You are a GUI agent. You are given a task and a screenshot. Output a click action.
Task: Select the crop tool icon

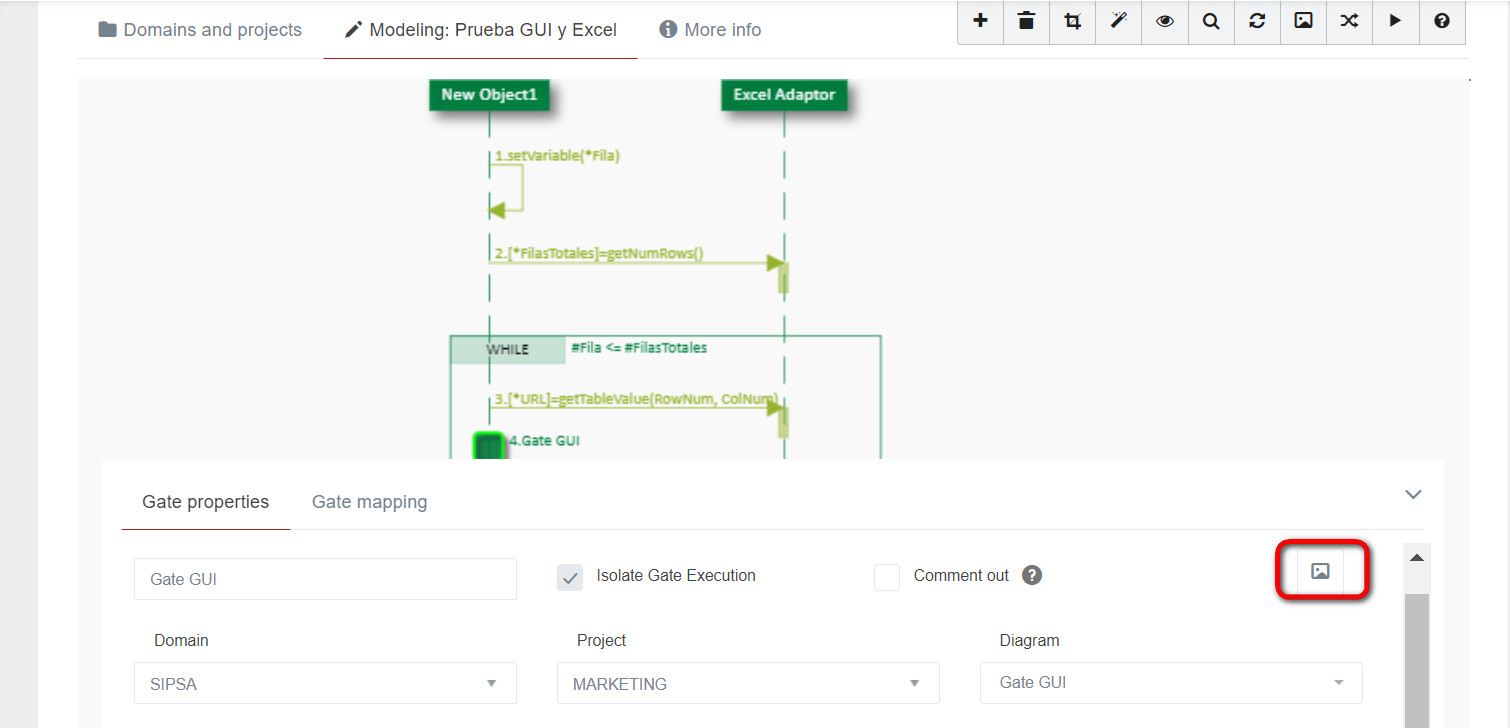pos(1072,21)
